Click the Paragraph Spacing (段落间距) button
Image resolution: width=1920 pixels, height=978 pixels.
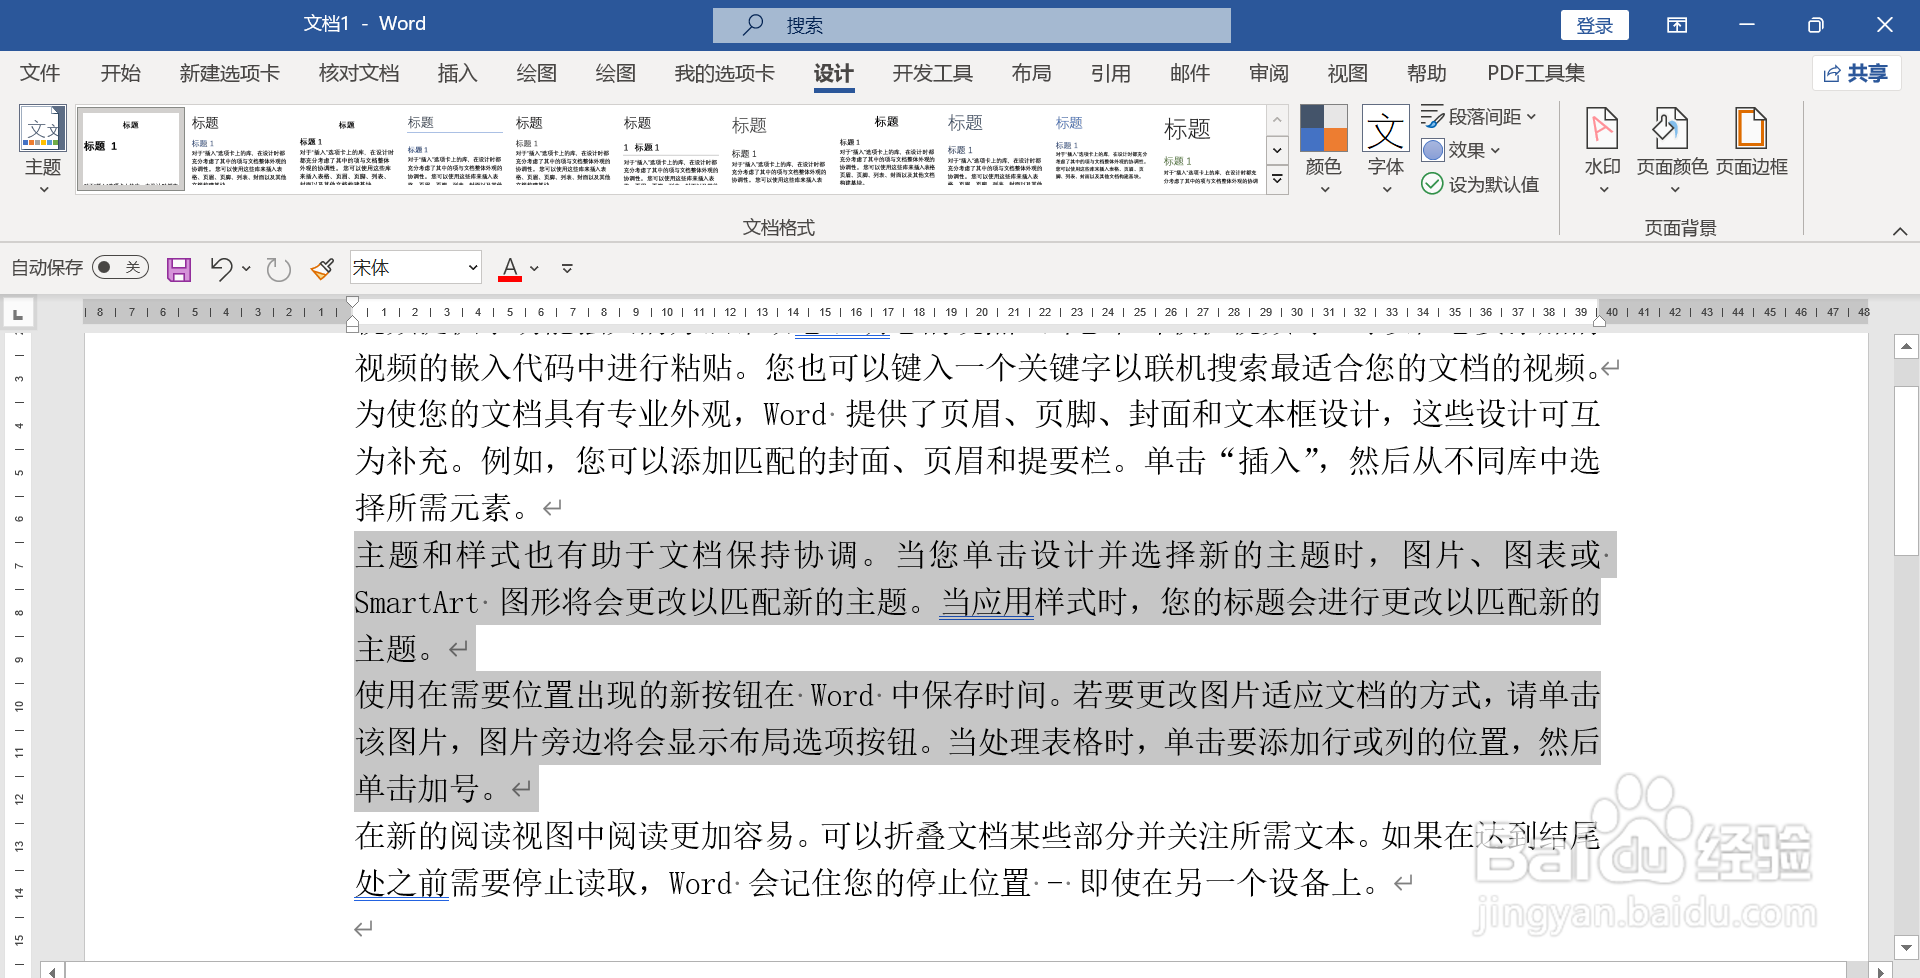[x=1478, y=117]
